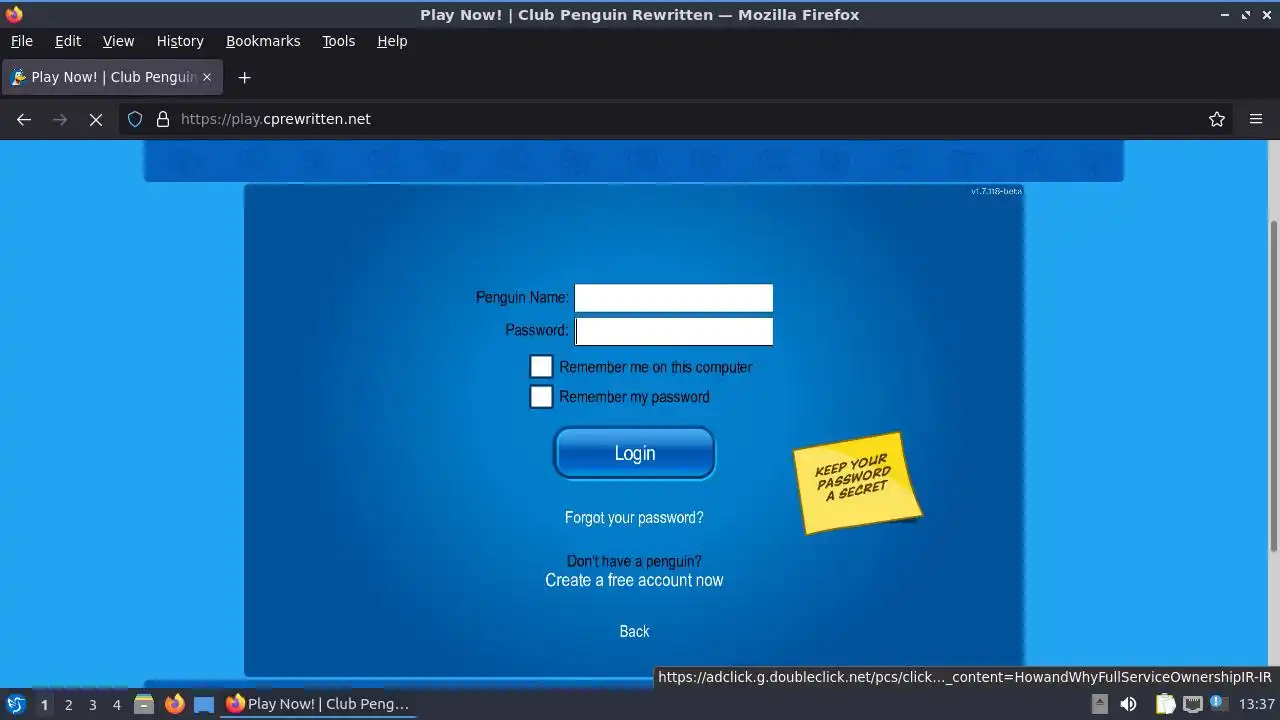Click the address bar URL
Screen dimensions: 1280x720
[275, 119]
